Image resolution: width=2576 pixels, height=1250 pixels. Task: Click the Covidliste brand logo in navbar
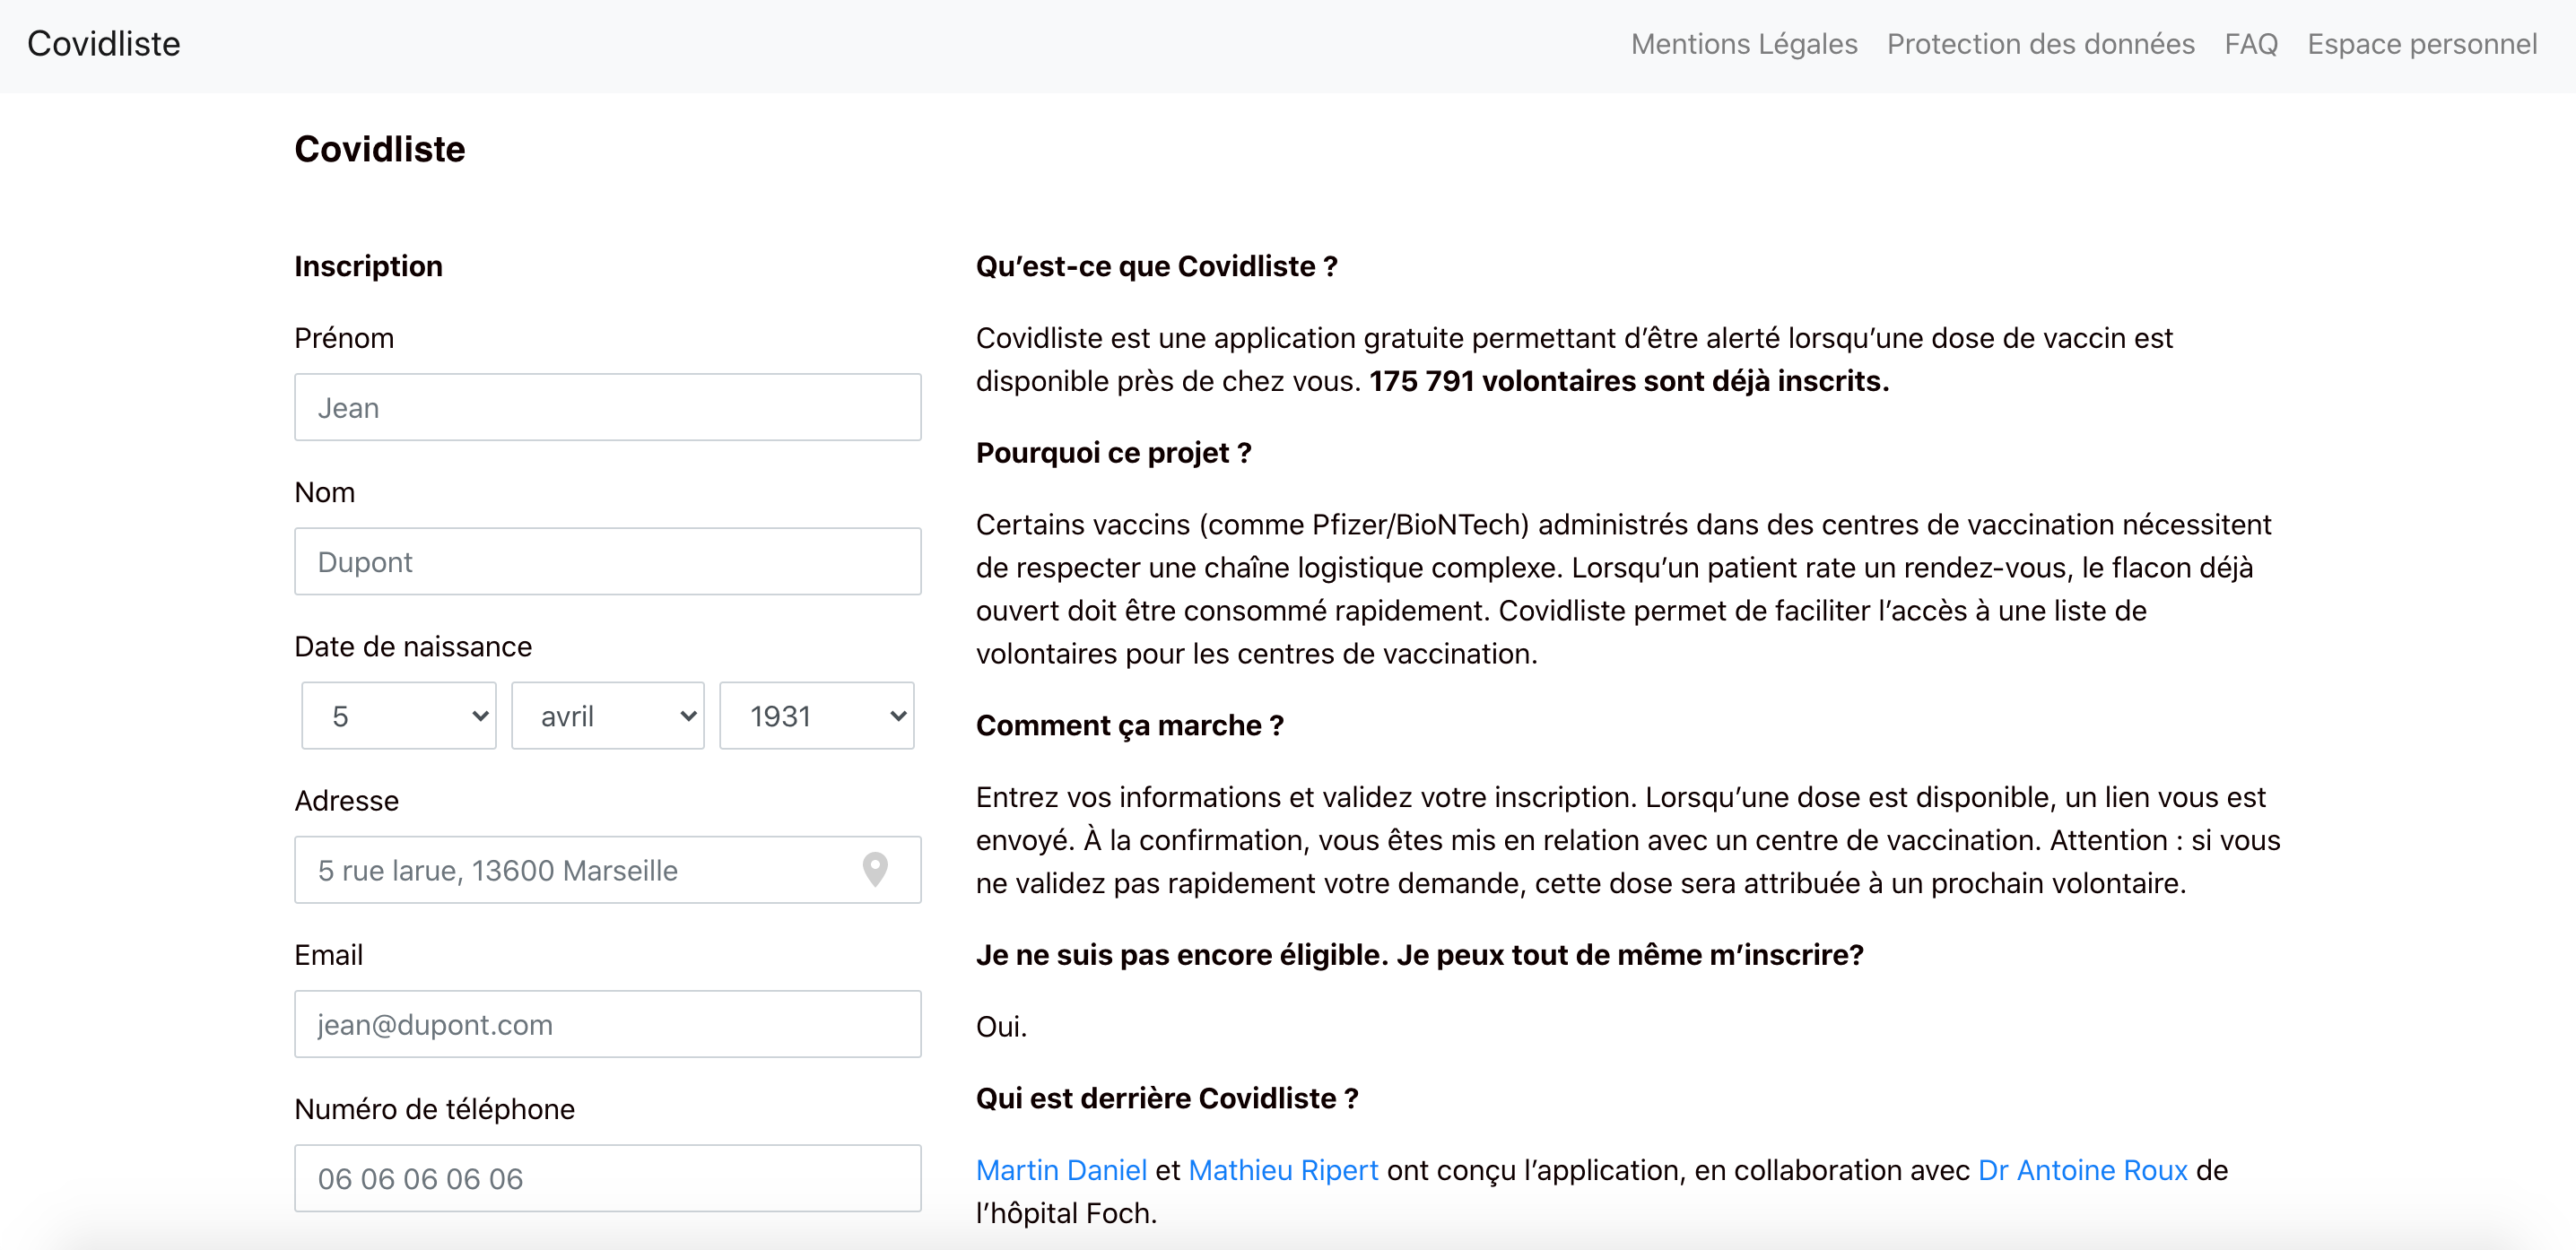click(104, 44)
